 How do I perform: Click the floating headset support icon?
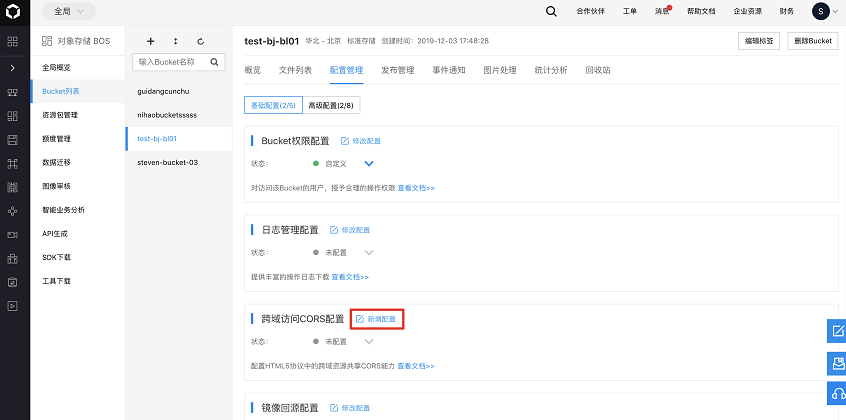click(x=838, y=393)
